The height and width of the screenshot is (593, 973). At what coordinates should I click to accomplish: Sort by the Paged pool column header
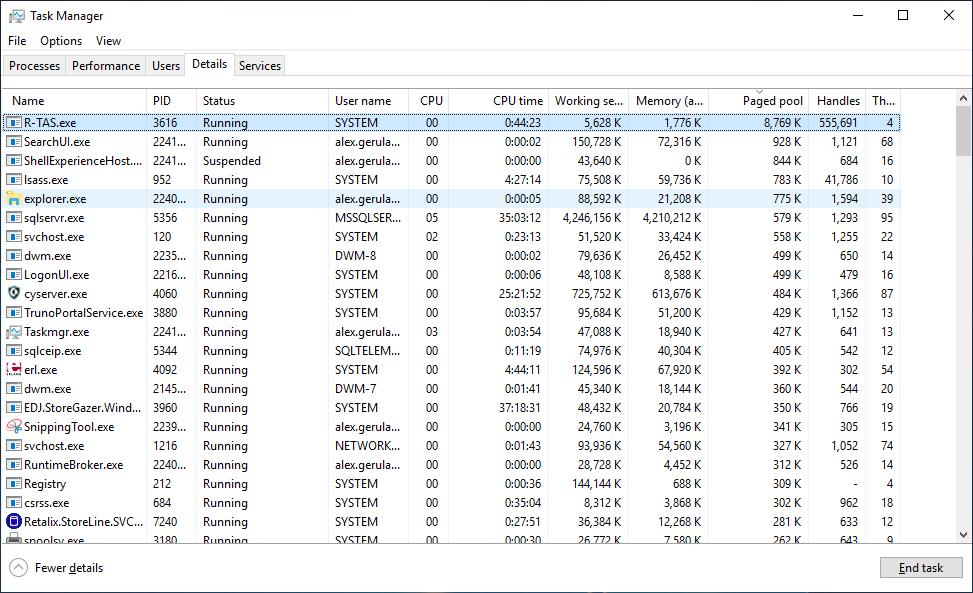click(x=772, y=101)
